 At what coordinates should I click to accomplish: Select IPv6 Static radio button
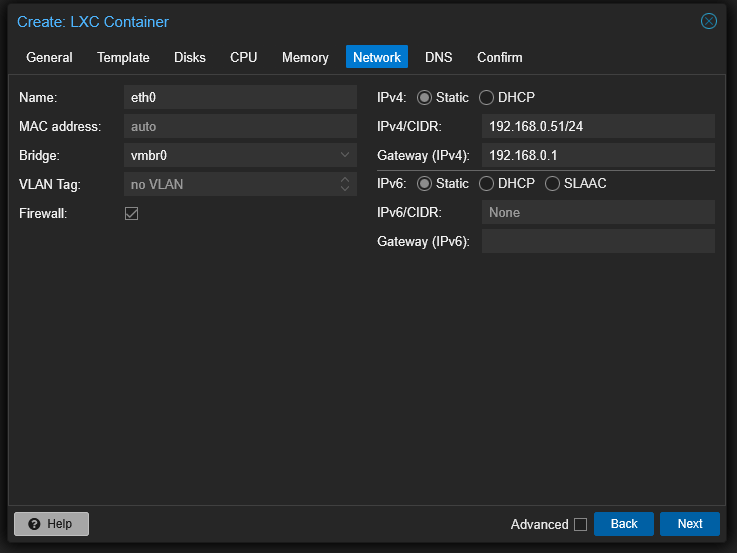[x=424, y=184]
